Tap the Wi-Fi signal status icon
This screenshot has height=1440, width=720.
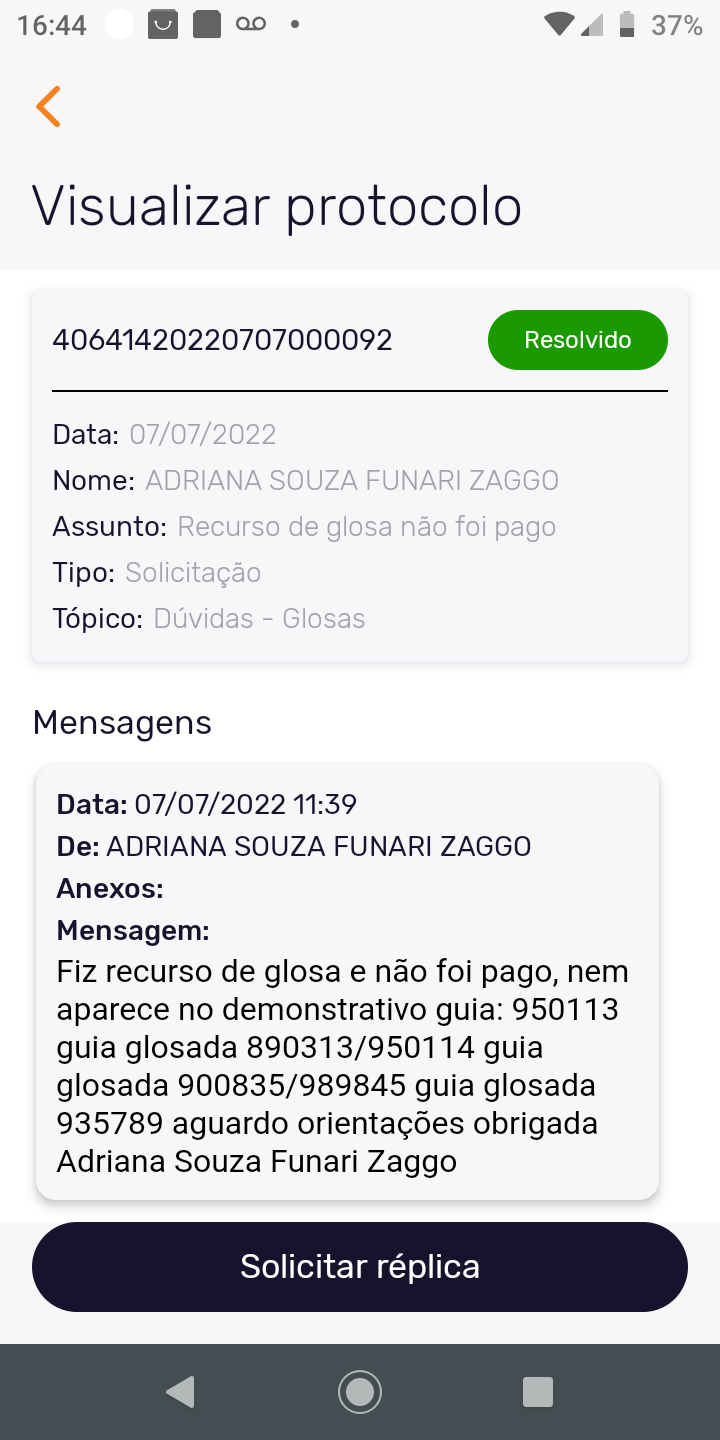tap(559, 25)
